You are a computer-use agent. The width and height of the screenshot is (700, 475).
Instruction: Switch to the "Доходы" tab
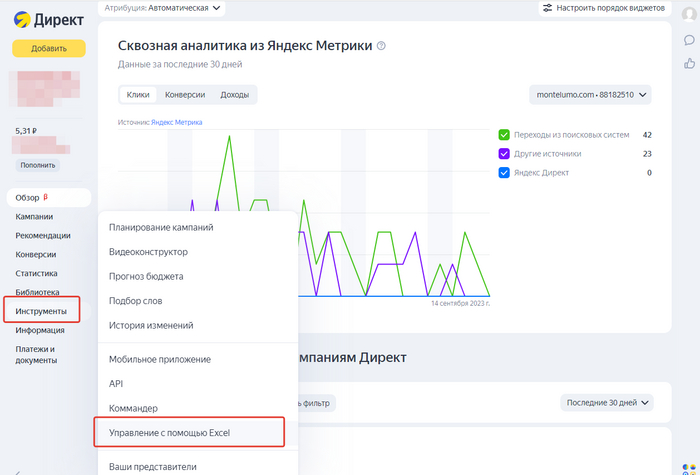click(234, 95)
